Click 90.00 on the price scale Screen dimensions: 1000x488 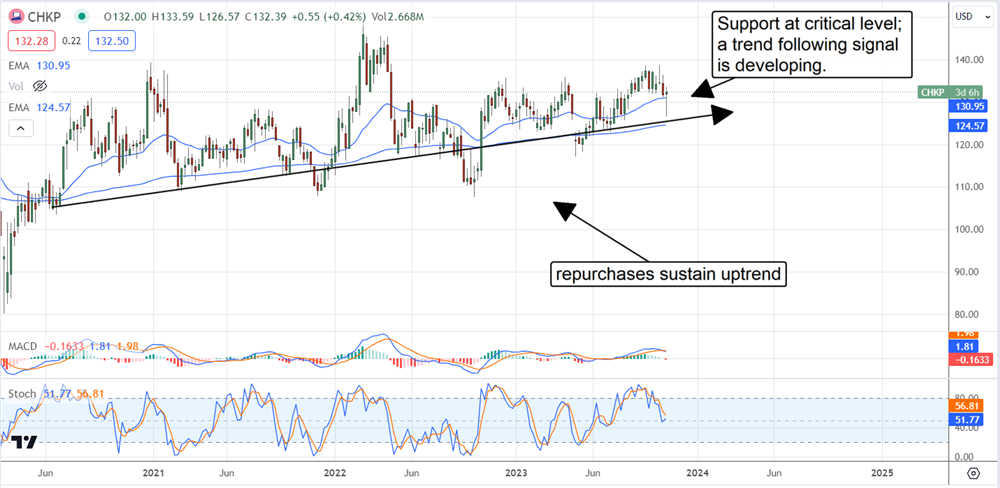coord(967,272)
